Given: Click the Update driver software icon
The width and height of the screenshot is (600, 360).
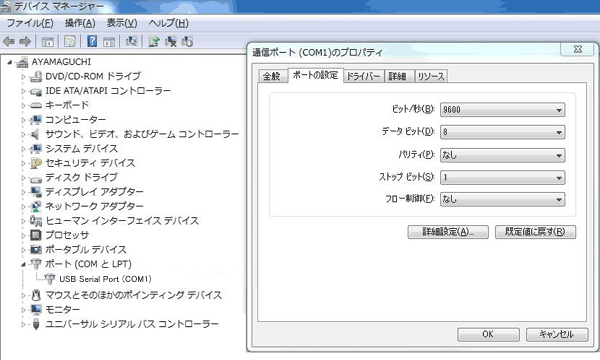Looking at the screenshot, I should (x=154, y=41).
